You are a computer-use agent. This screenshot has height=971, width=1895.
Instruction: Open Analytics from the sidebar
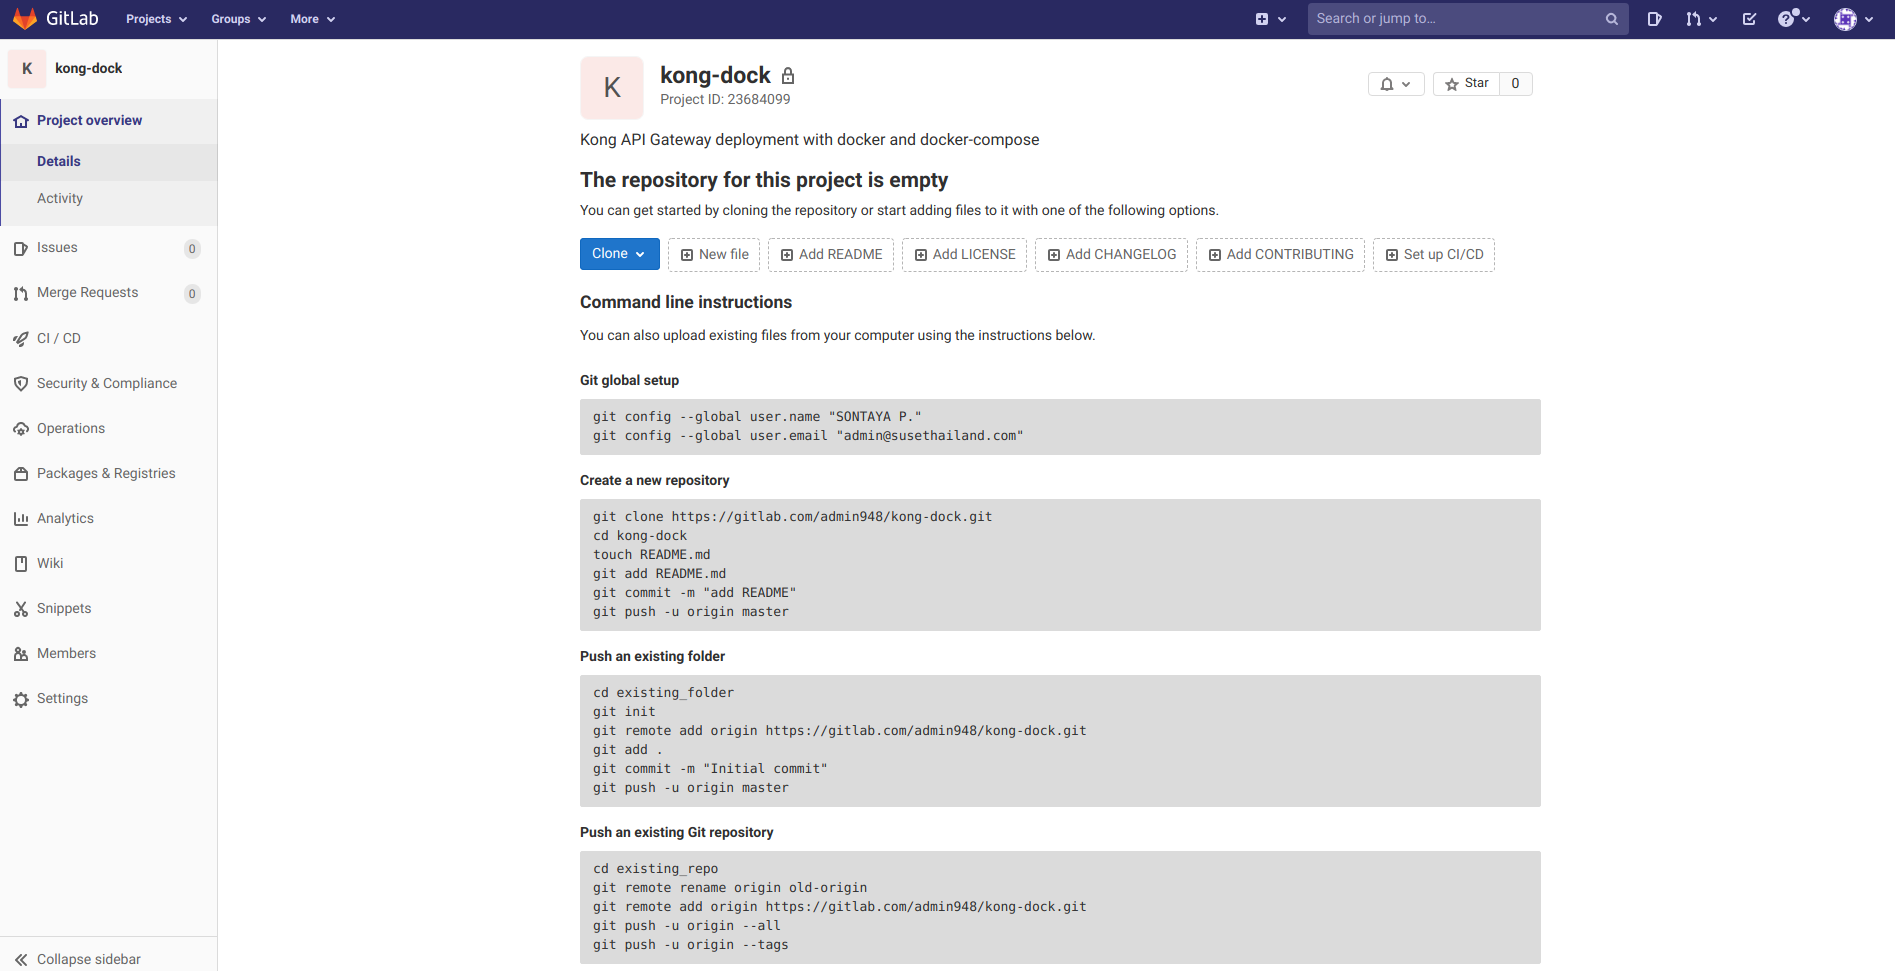(x=66, y=518)
